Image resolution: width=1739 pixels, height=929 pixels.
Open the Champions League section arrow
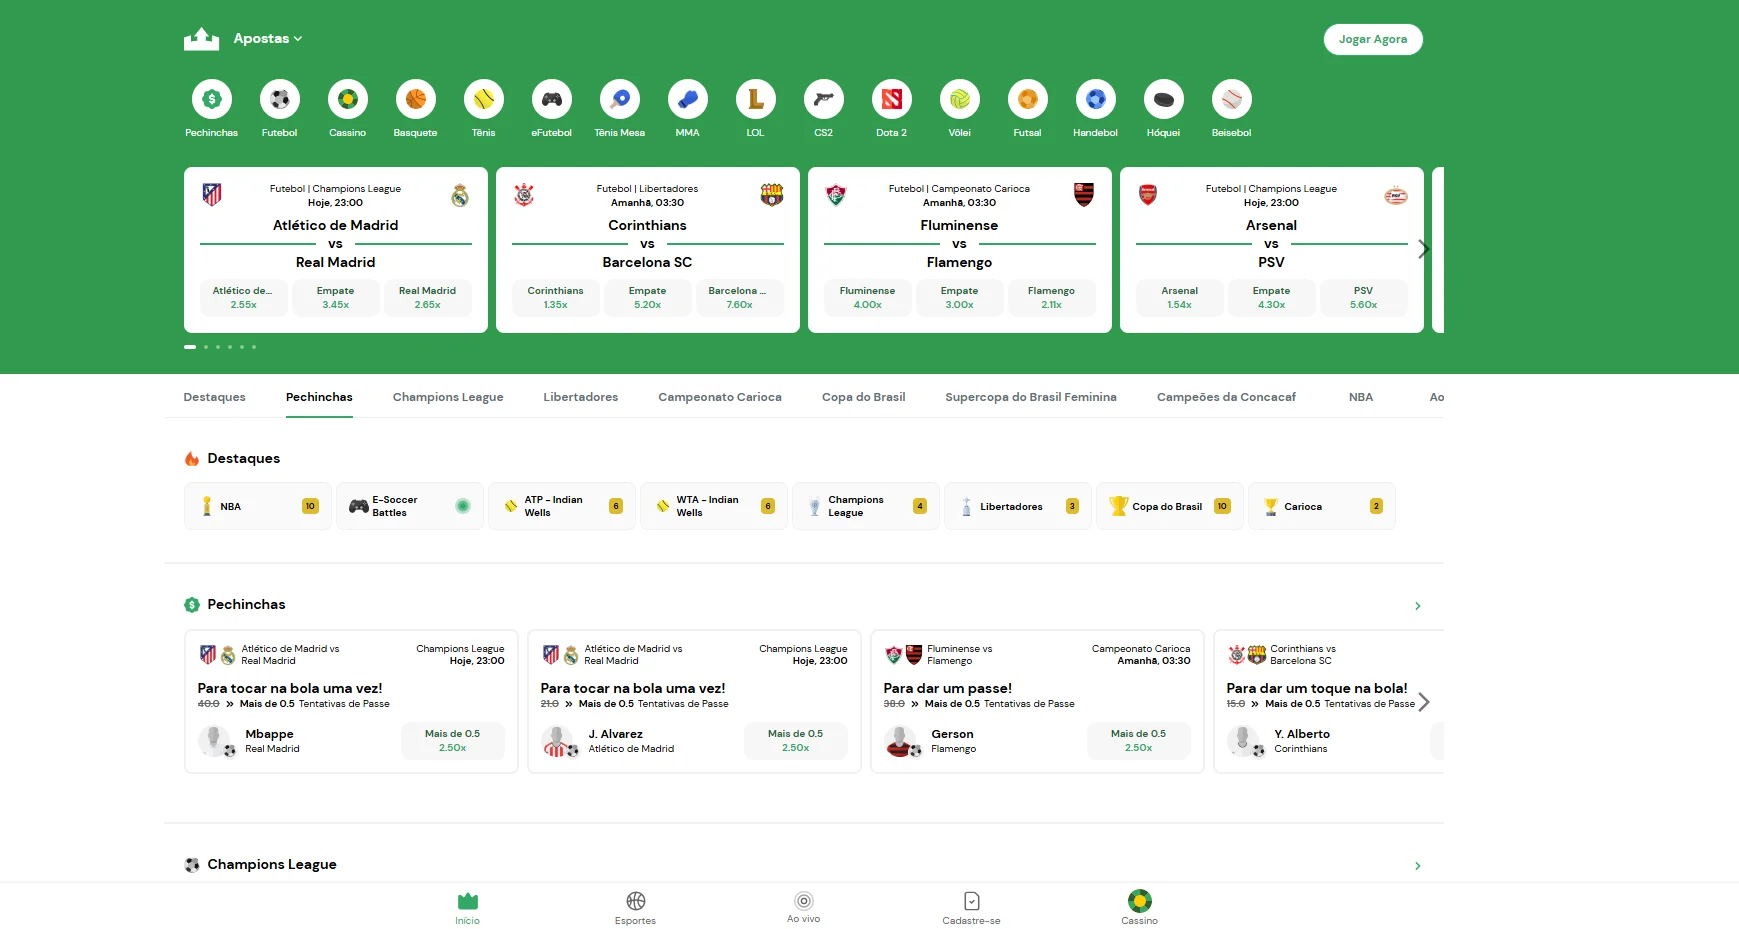1417,866
